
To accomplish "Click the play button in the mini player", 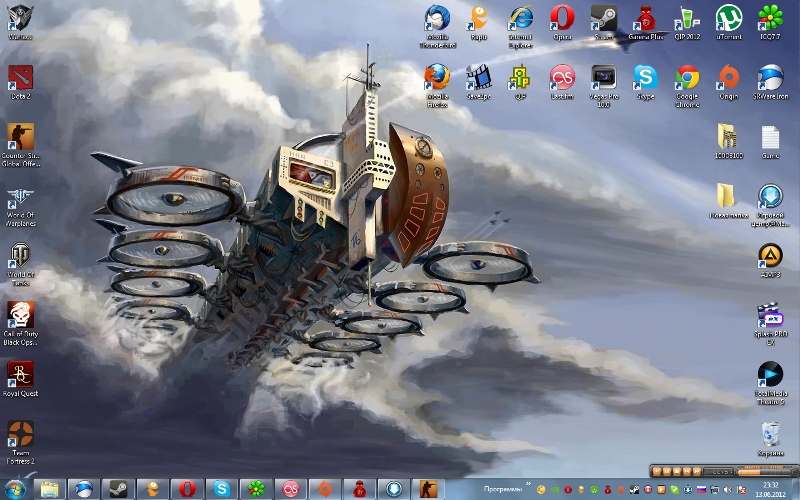I will pos(657,471).
